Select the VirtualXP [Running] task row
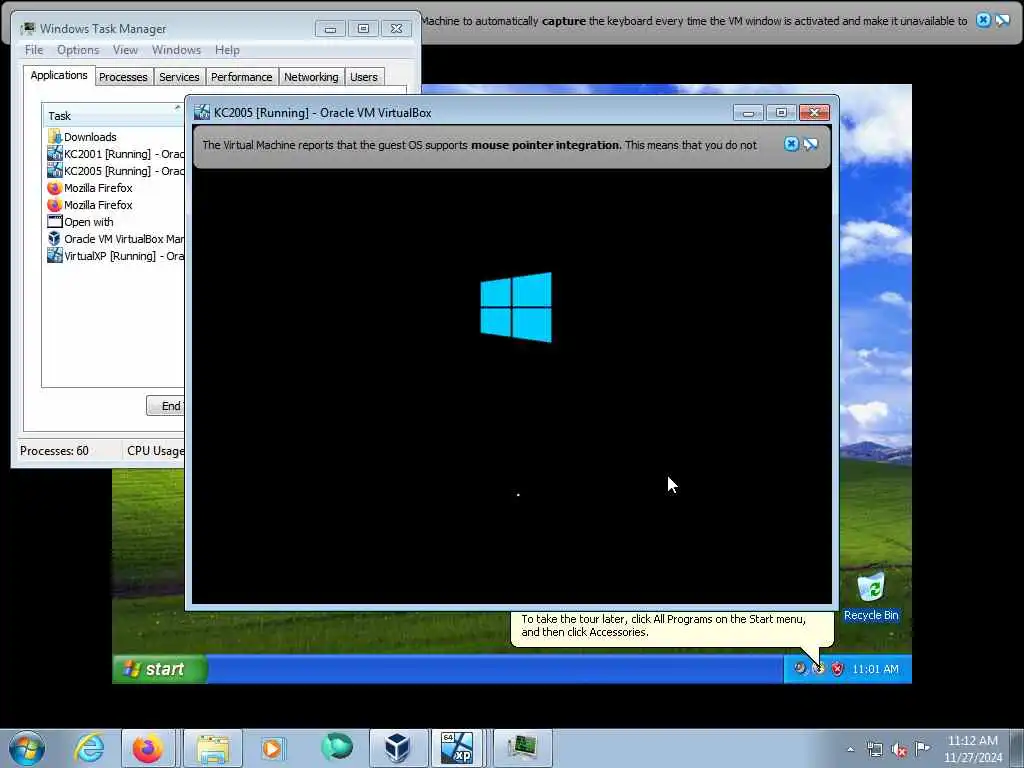The width and height of the screenshot is (1024, 768). click(x=115, y=255)
